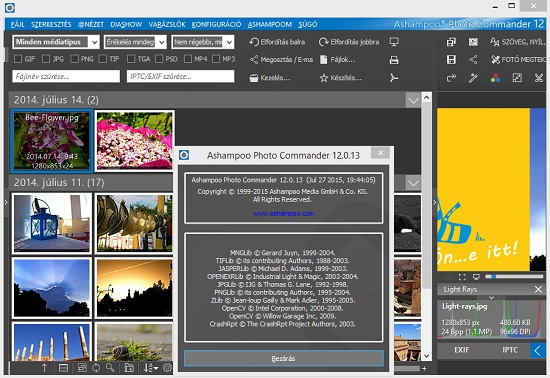
Task: Click the arrow-shaped icon below the printer
Action: (x=394, y=78)
